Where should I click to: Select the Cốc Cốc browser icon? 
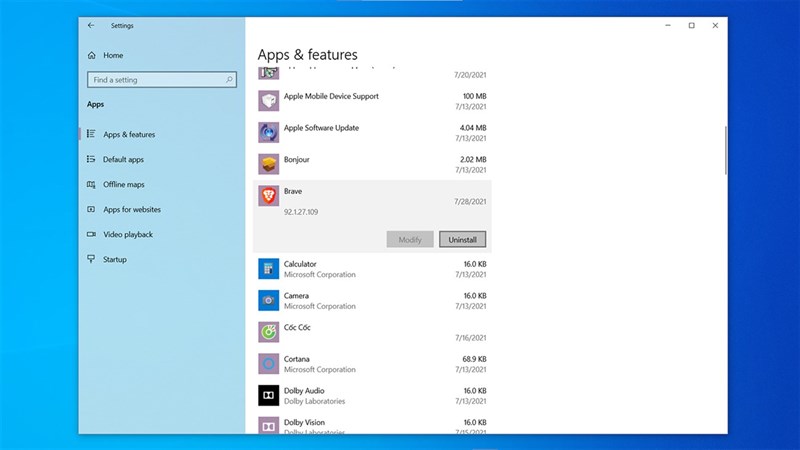pyautogui.click(x=268, y=331)
